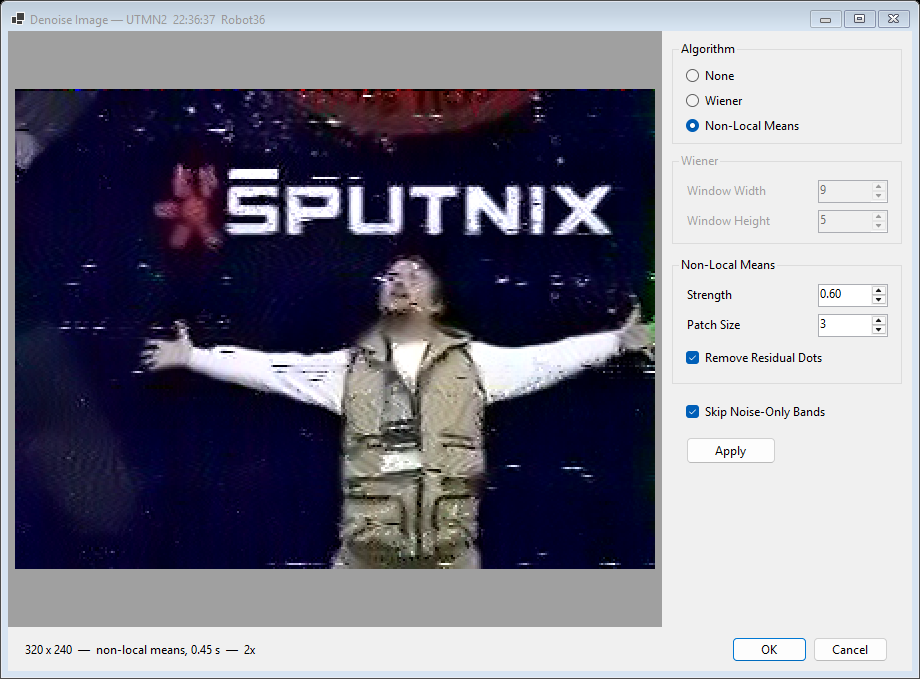
Task: Click the Patch Size value field
Action: (x=845, y=325)
